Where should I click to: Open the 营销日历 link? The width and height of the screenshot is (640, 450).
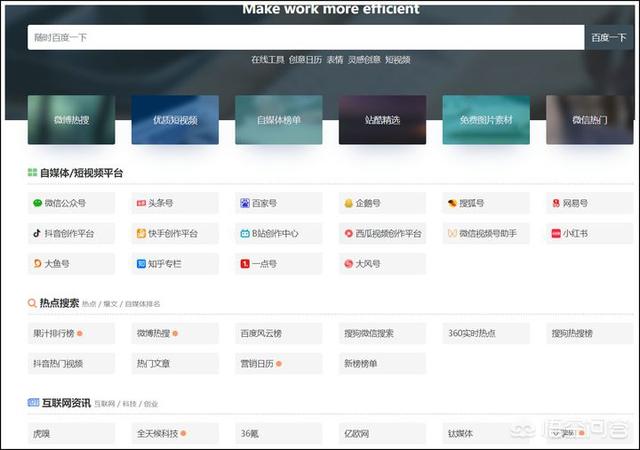coord(279,363)
